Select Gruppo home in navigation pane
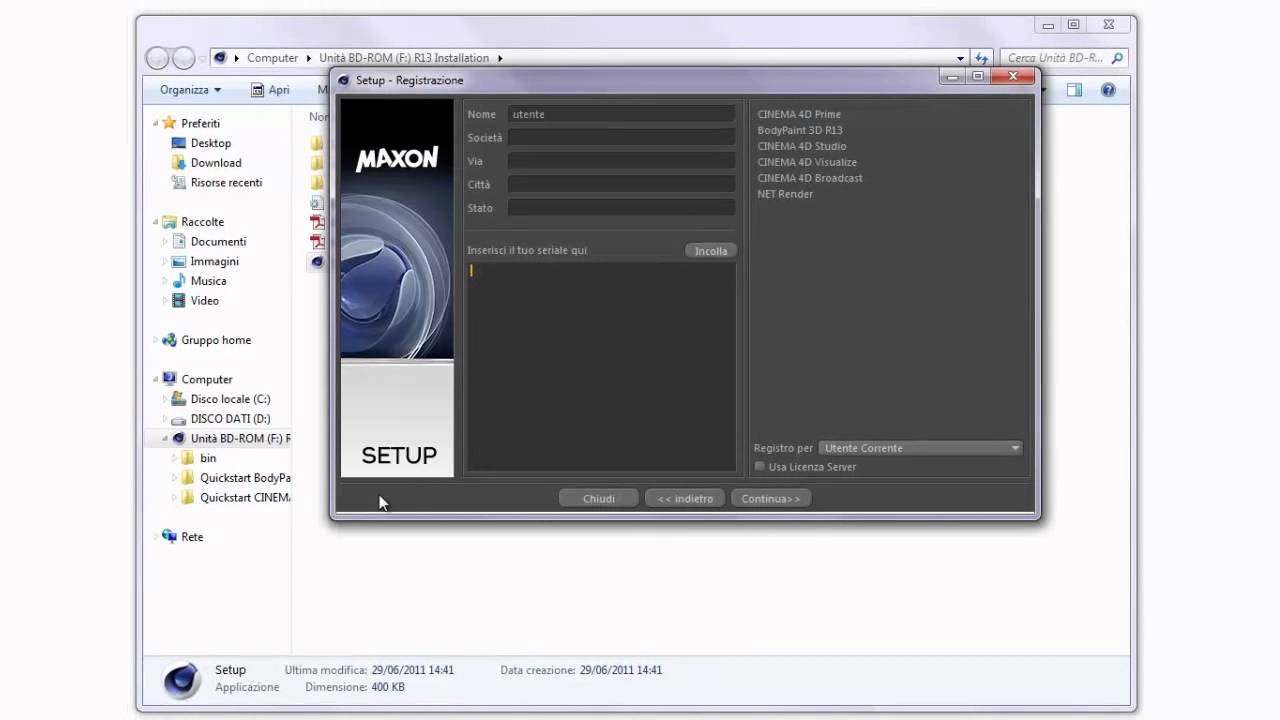This screenshot has height=720, width=1280. (216, 340)
